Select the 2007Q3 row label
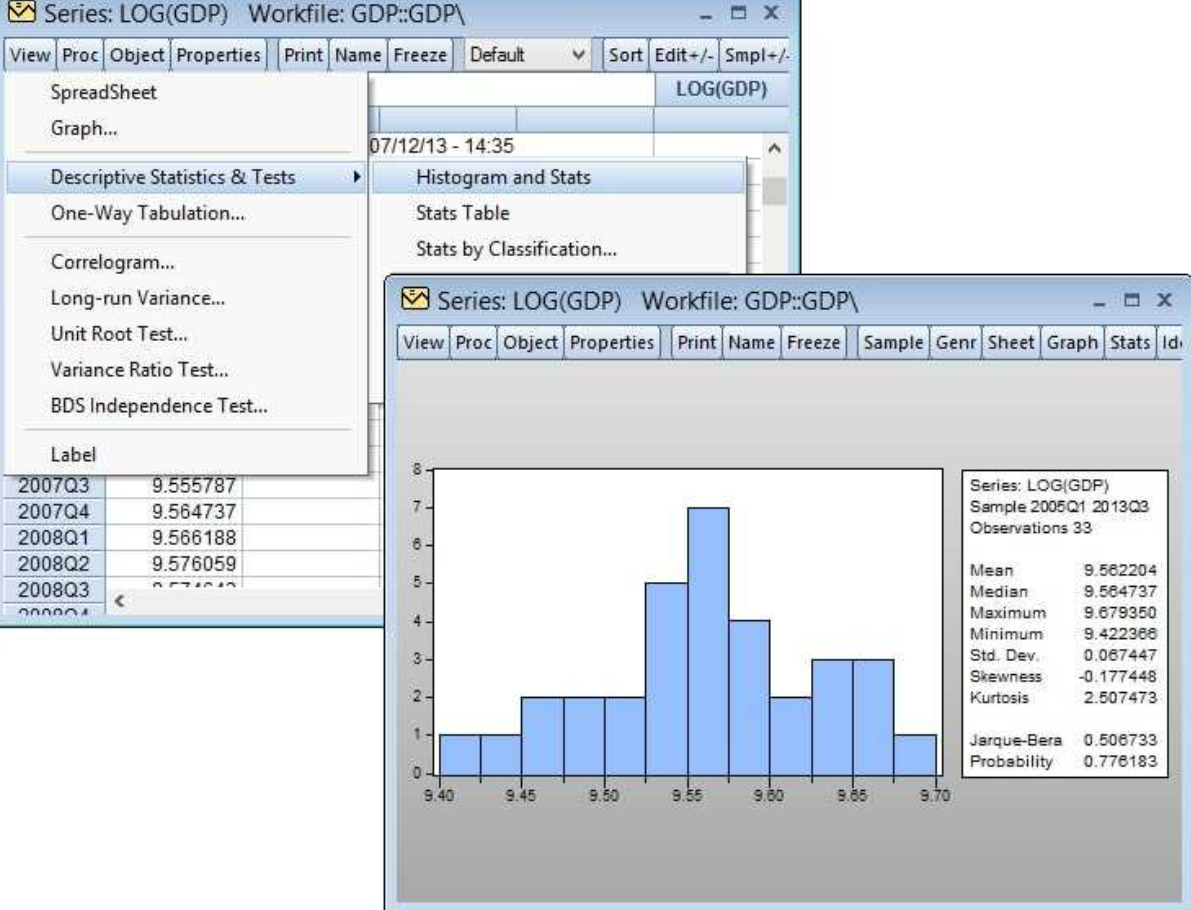1191x910 pixels. 53,486
